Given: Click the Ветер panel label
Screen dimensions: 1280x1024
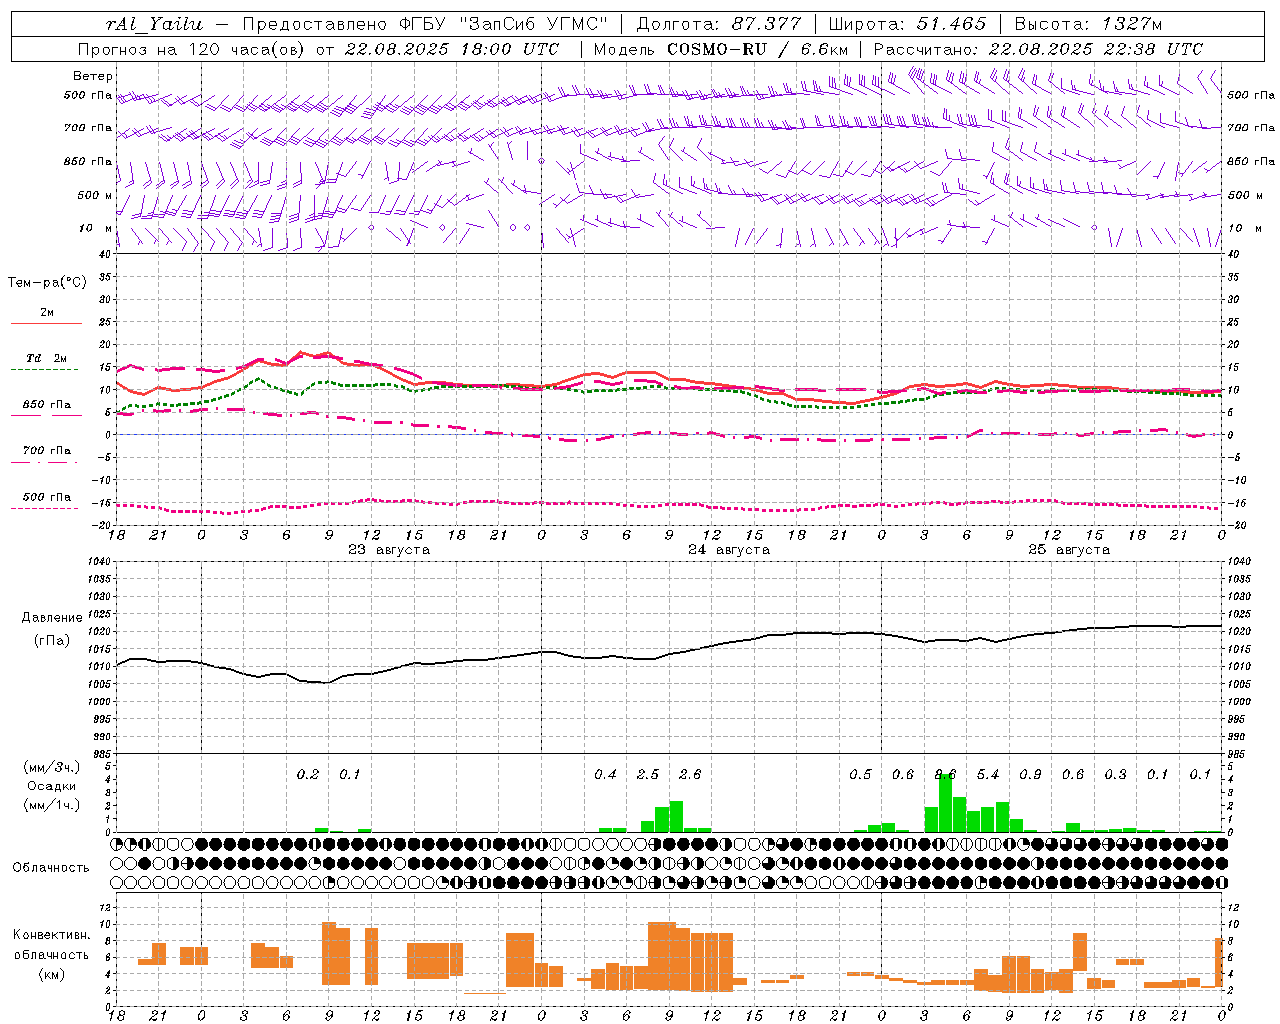Looking at the screenshot, I should [93, 76].
